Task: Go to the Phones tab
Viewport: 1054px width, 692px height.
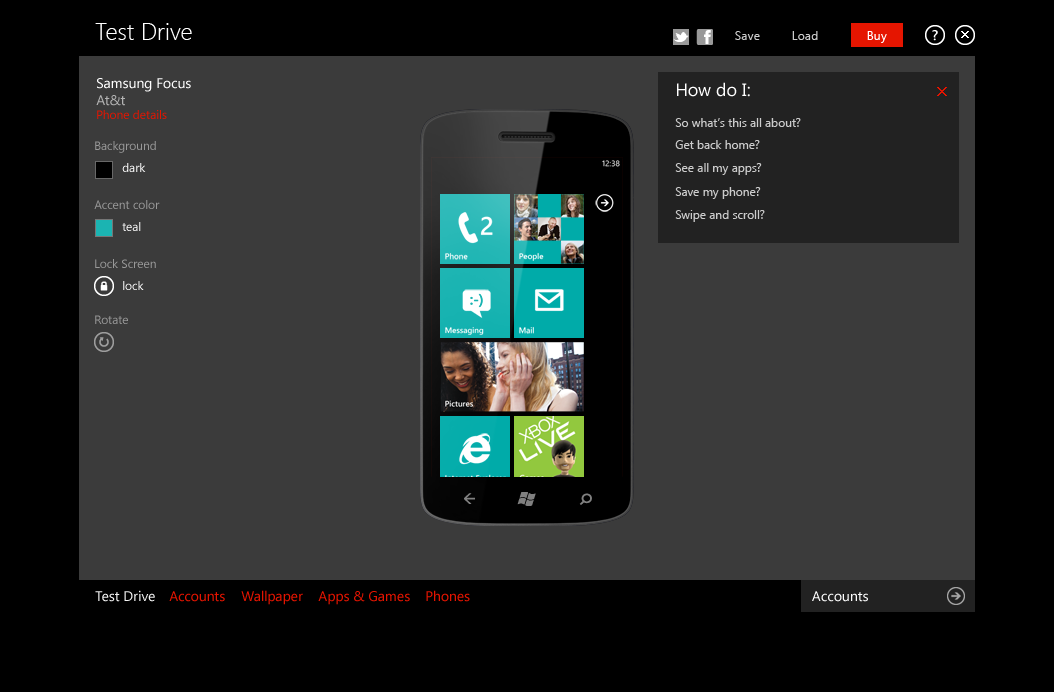Action: click(447, 597)
